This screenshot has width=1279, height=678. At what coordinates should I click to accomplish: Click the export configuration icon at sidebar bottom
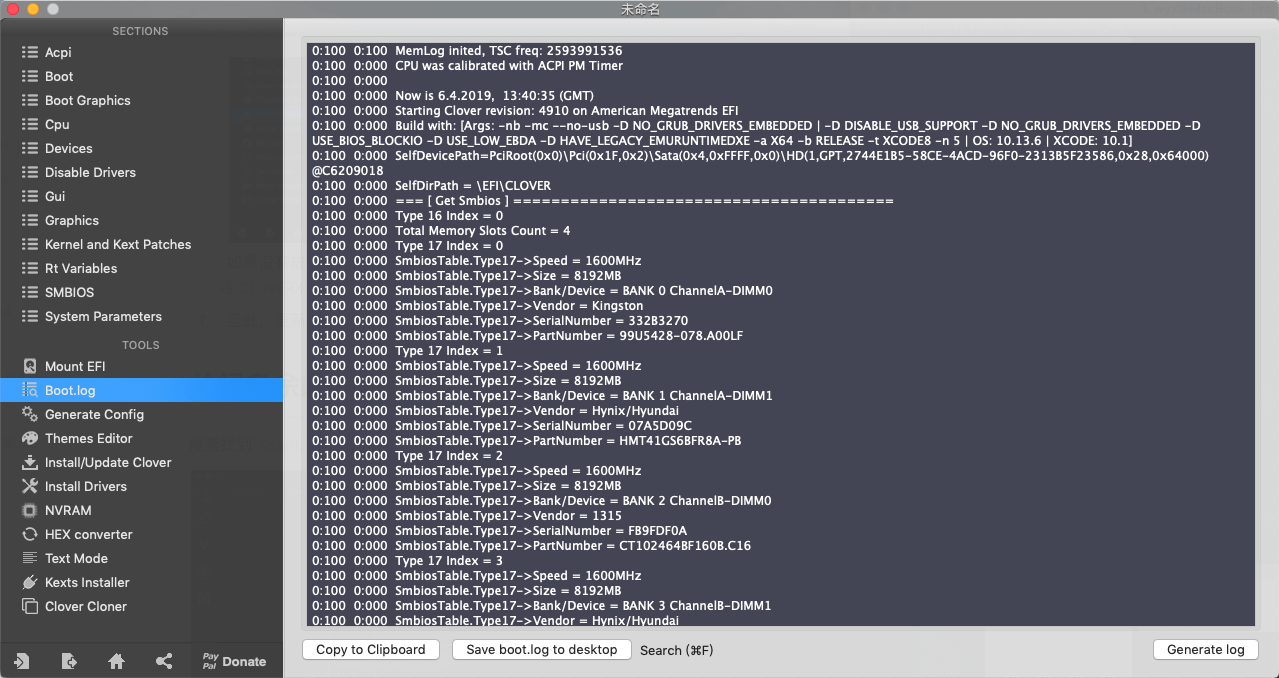[x=69, y=661]
